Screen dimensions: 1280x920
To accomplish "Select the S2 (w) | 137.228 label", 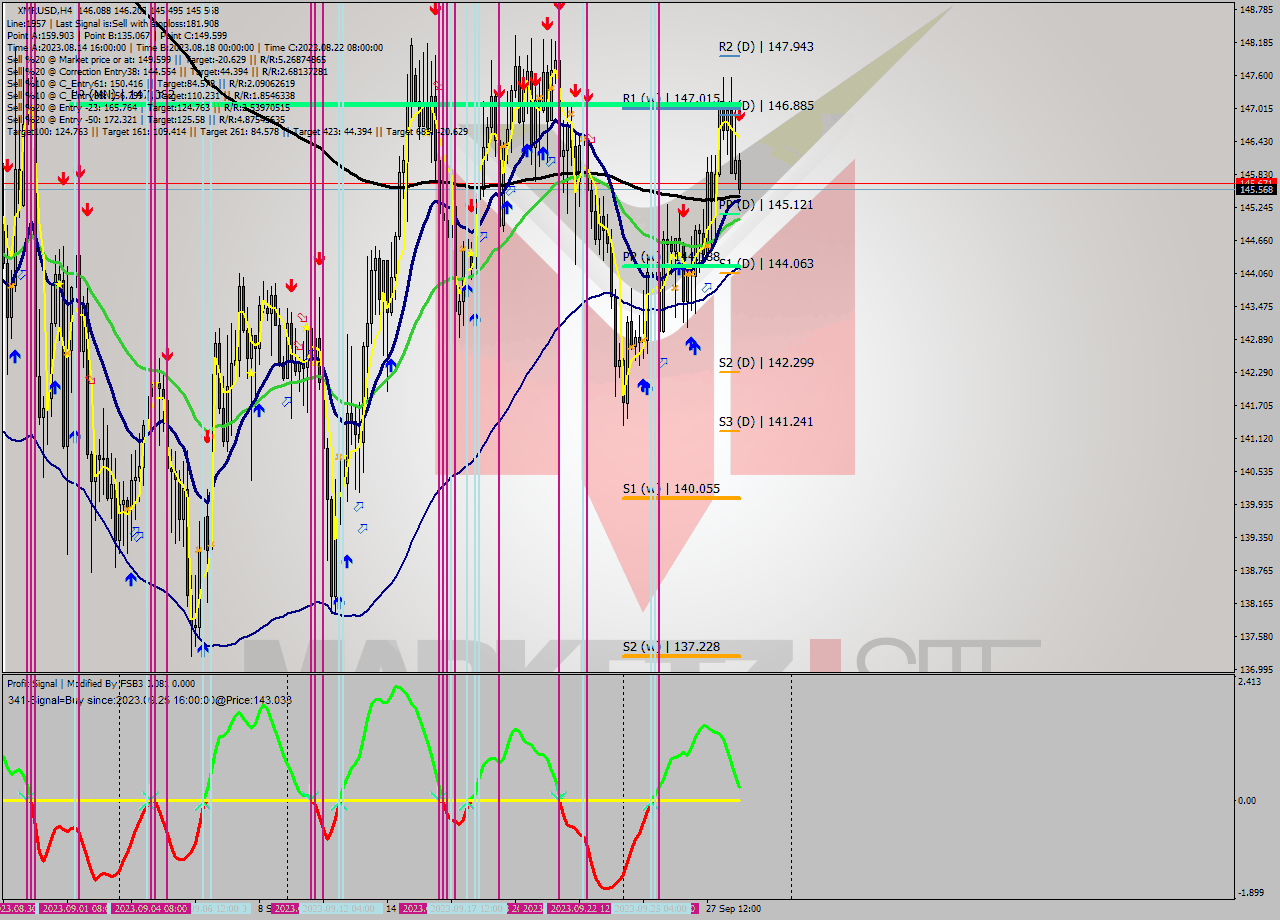I will coord(670,646).
